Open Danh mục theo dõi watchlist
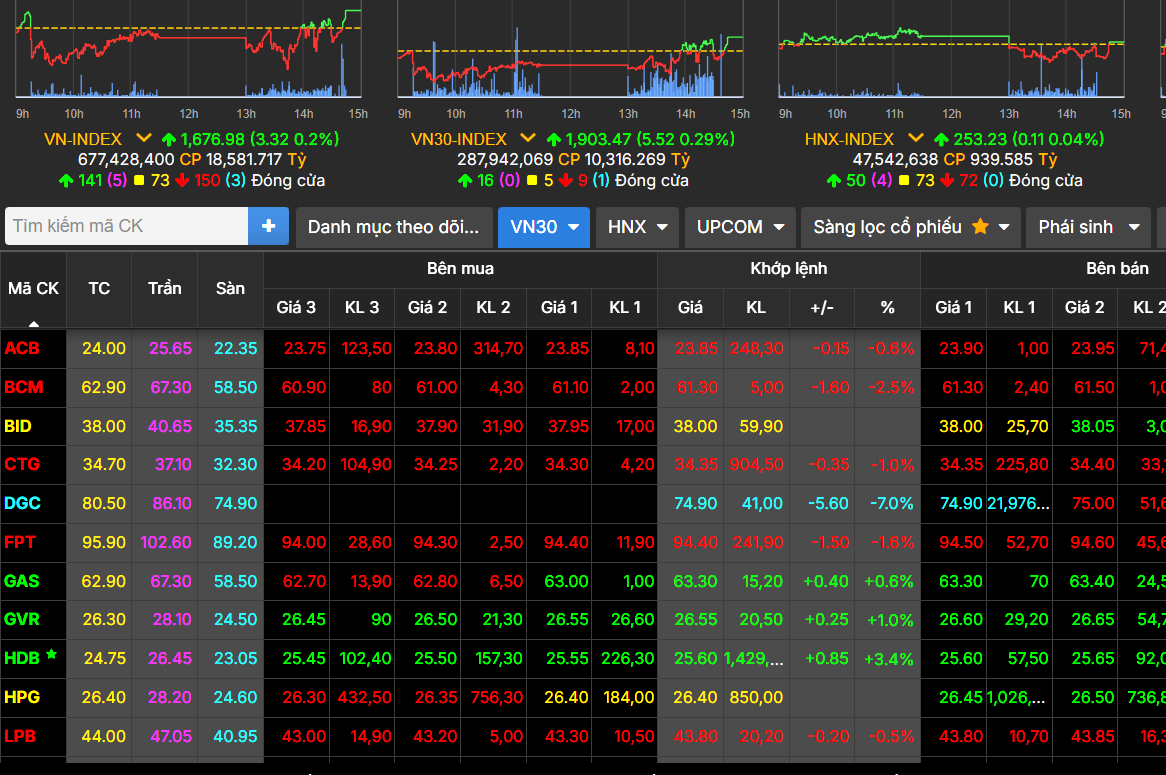The image size is (1166, 775). tap(393, 227)
